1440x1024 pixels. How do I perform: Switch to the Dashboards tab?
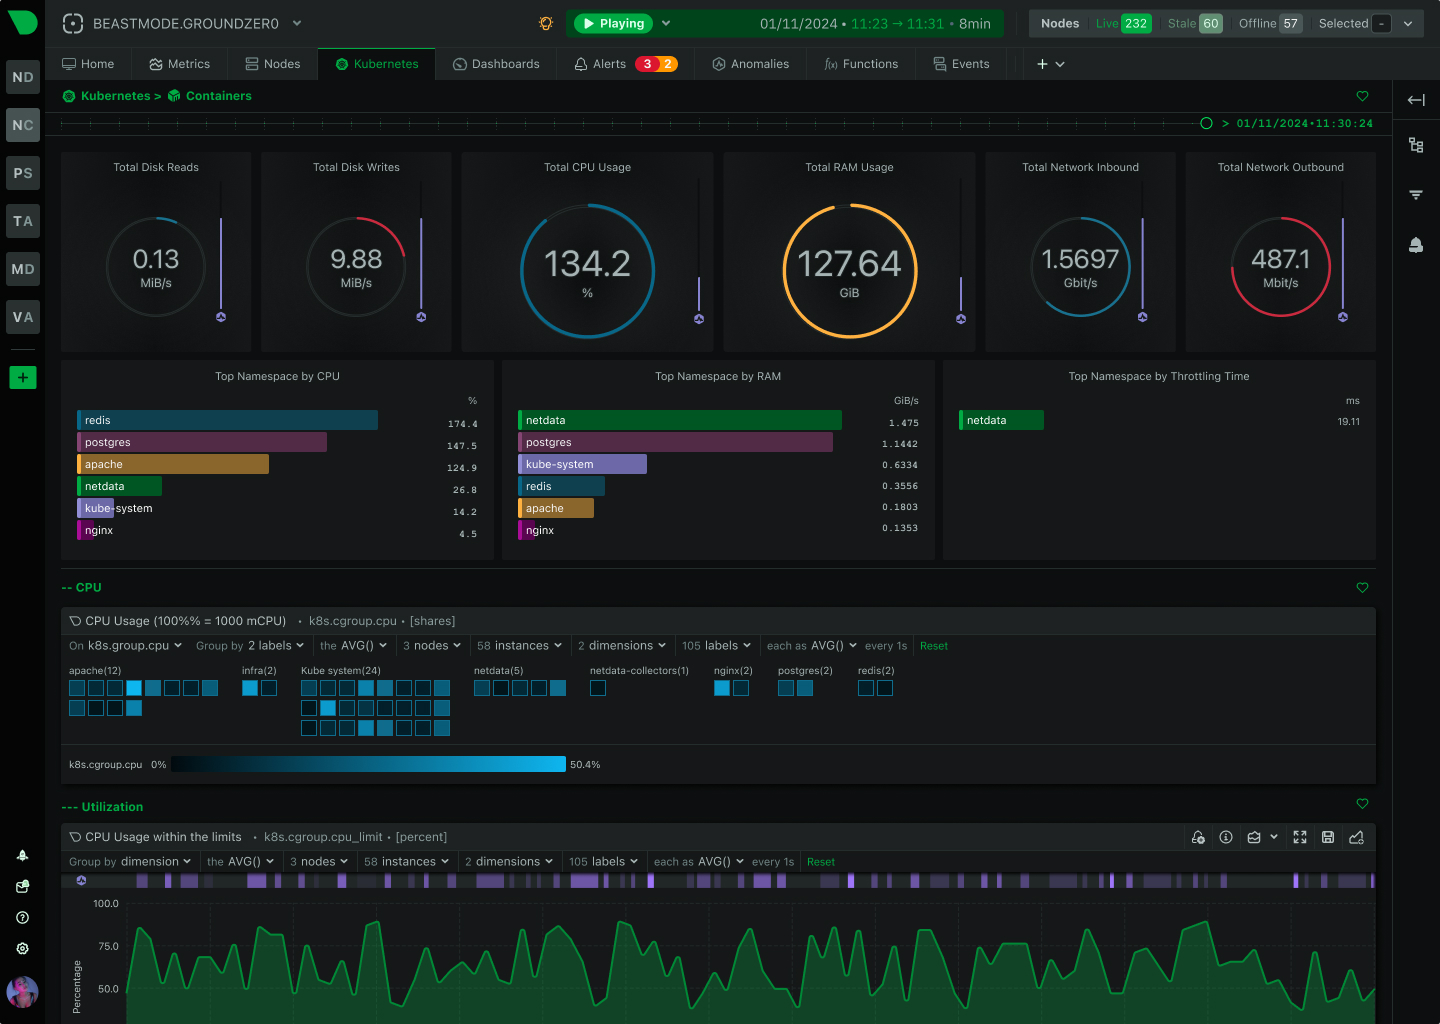point(497,63)
